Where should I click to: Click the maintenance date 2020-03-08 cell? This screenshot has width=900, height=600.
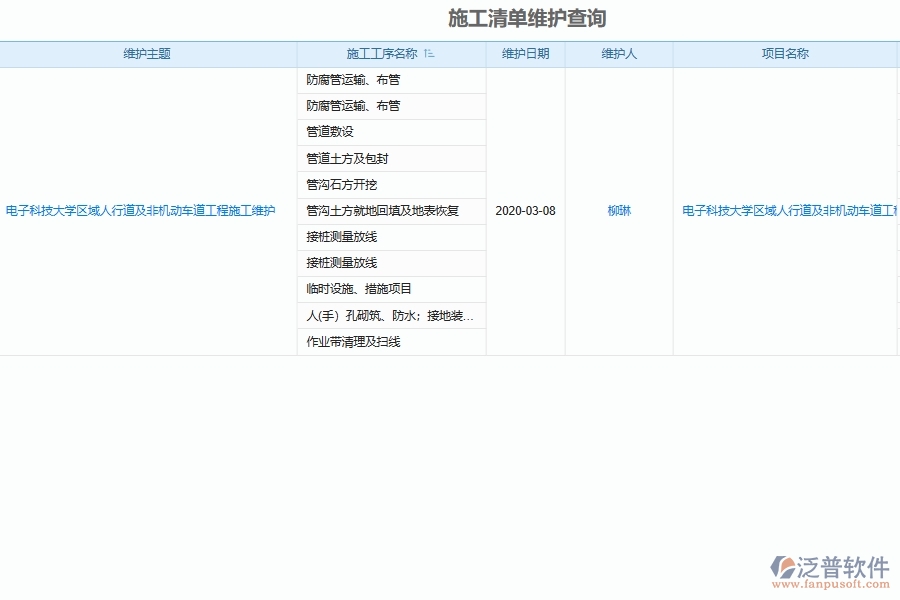pos(527,211)
